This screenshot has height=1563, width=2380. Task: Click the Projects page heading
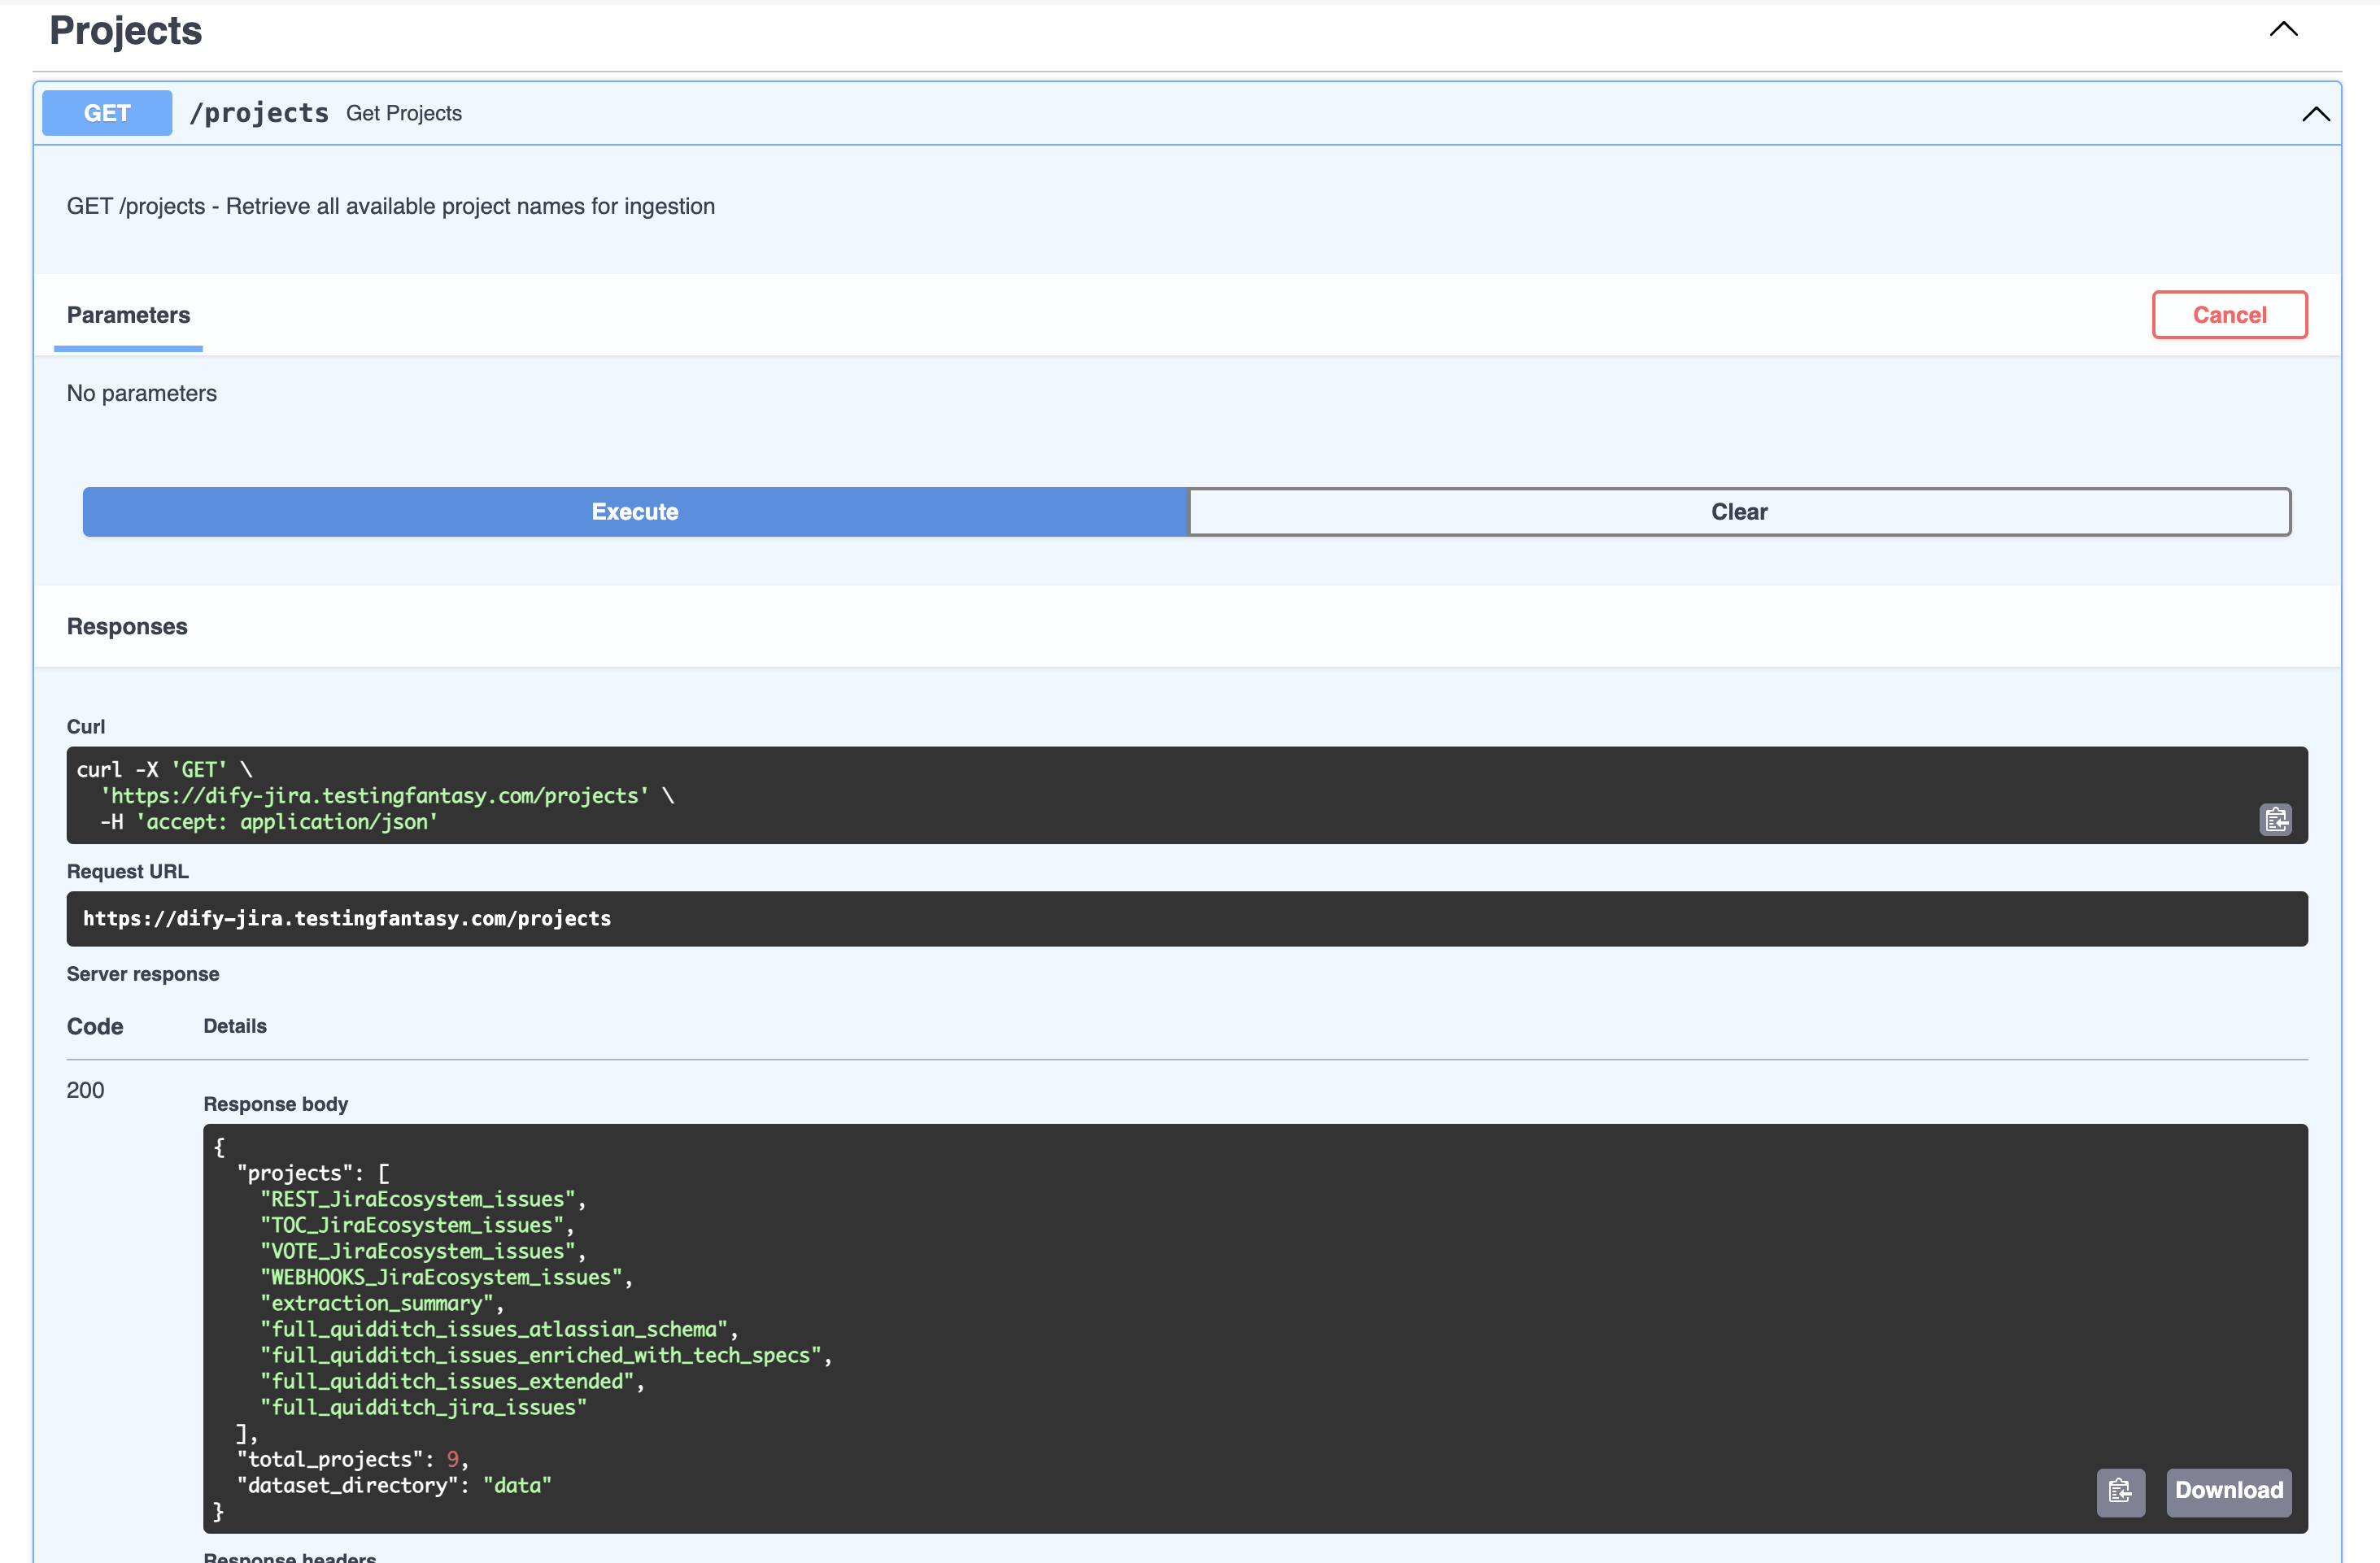tap(125, 30)
